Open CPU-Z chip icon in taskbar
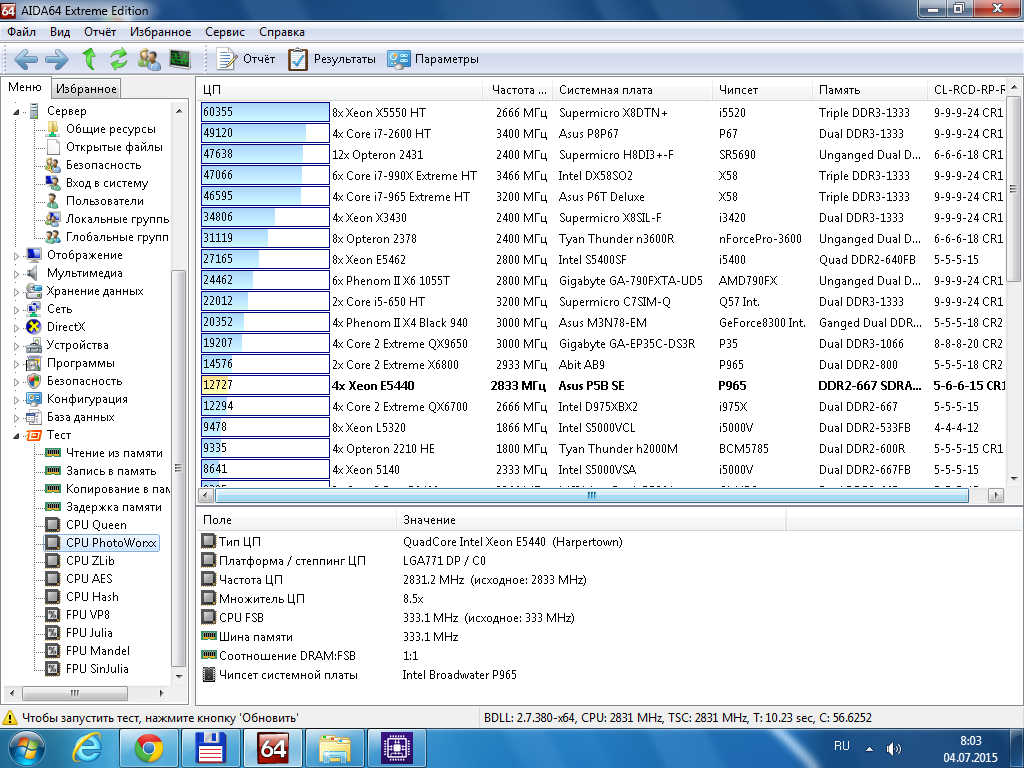1024x768 pixels. click(x=396, y=748)
